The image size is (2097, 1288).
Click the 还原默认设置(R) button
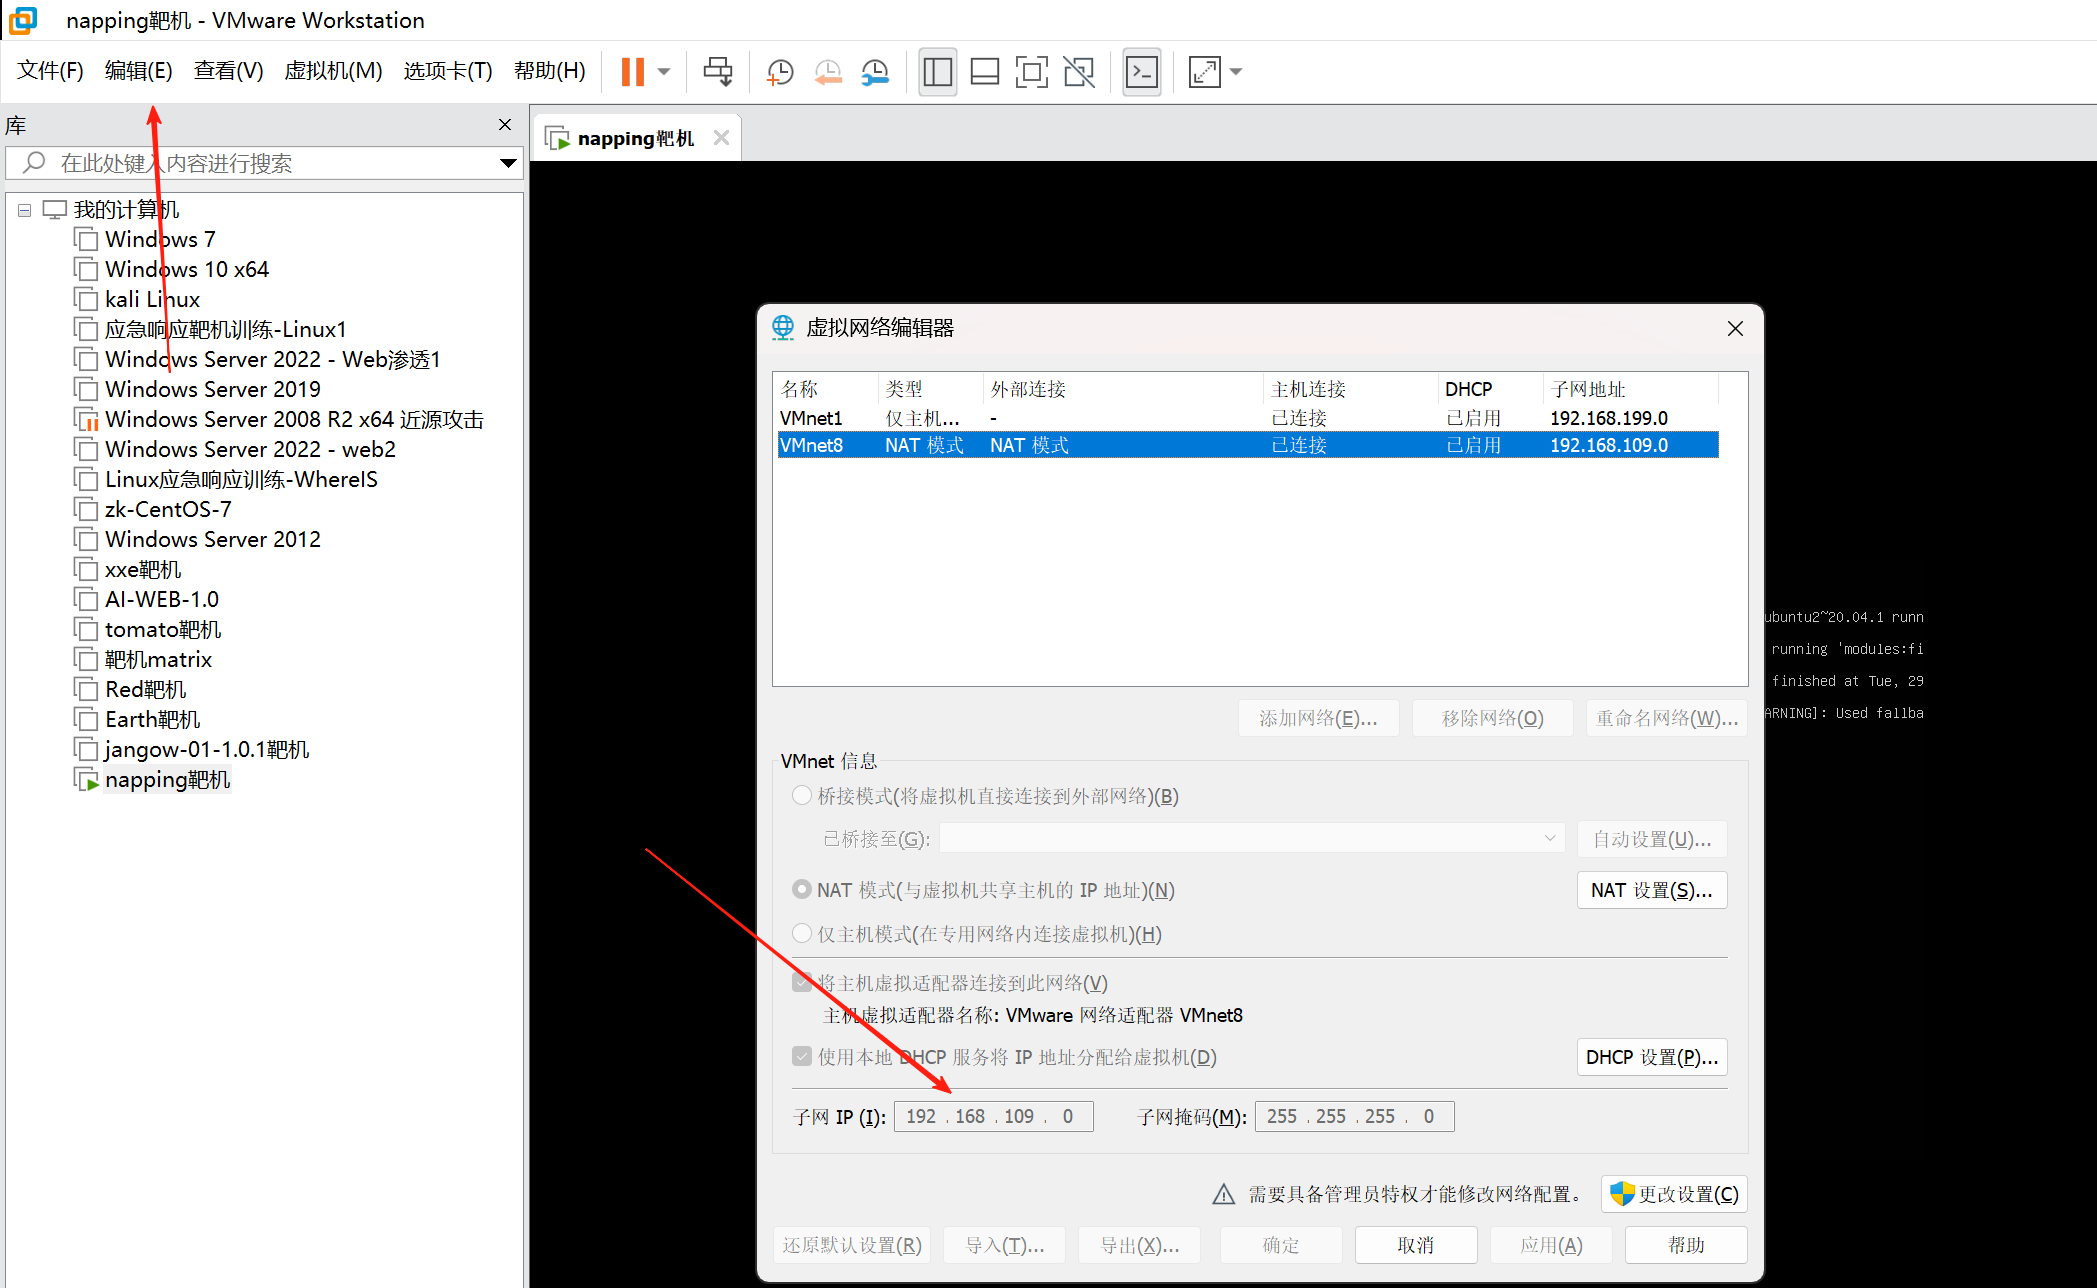click(x=852, y=1245)
